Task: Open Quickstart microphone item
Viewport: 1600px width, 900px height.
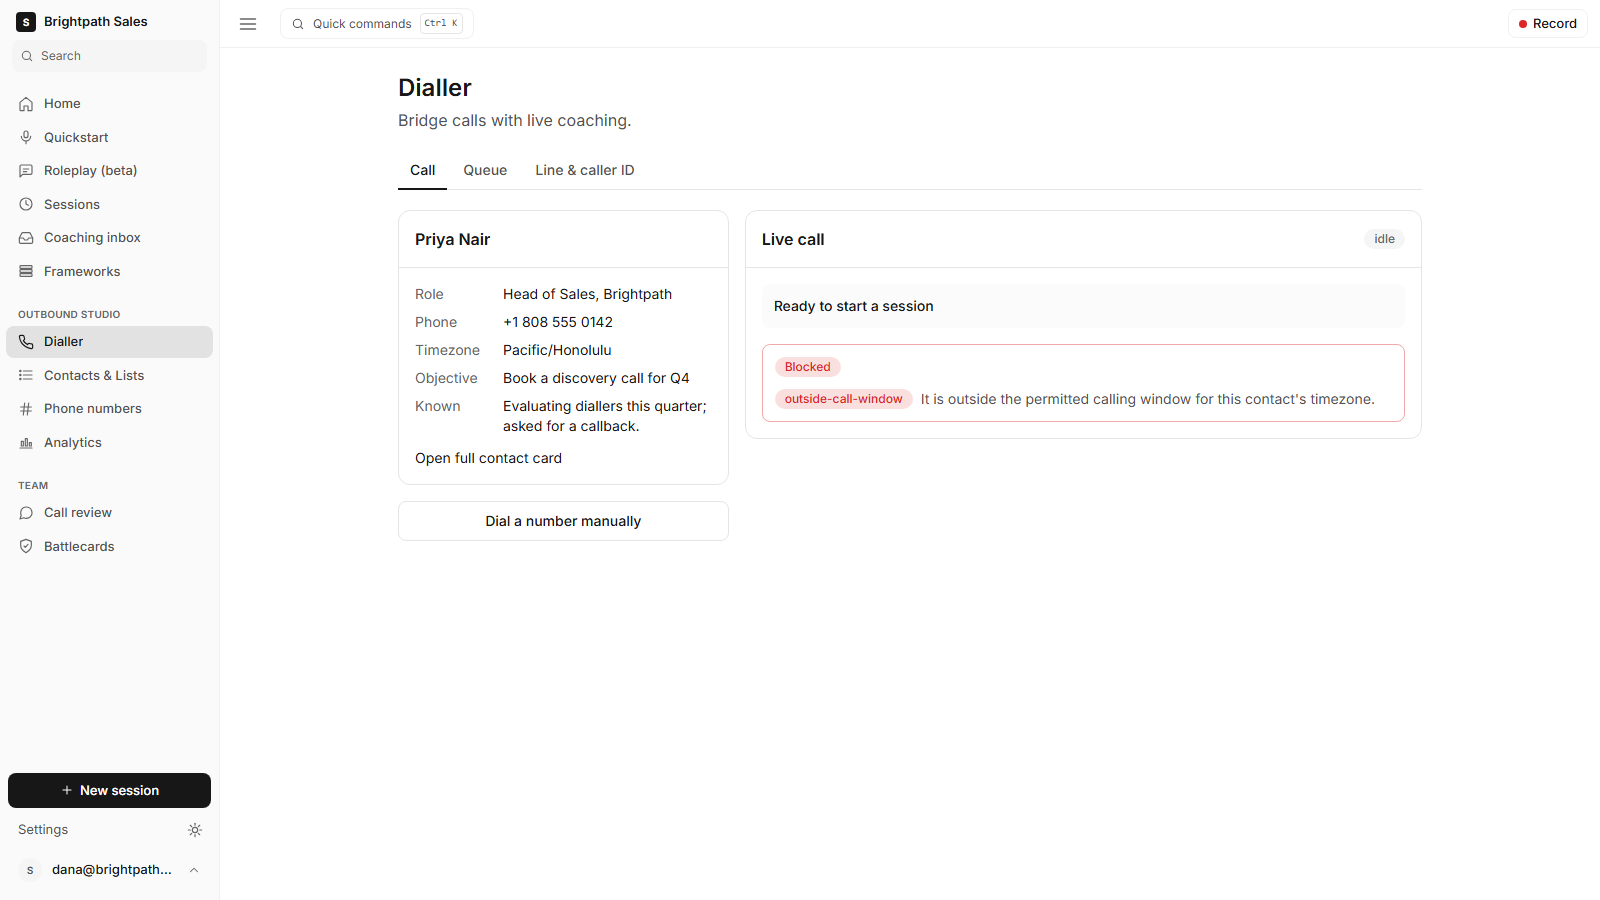Action: (x=109, y=137)
